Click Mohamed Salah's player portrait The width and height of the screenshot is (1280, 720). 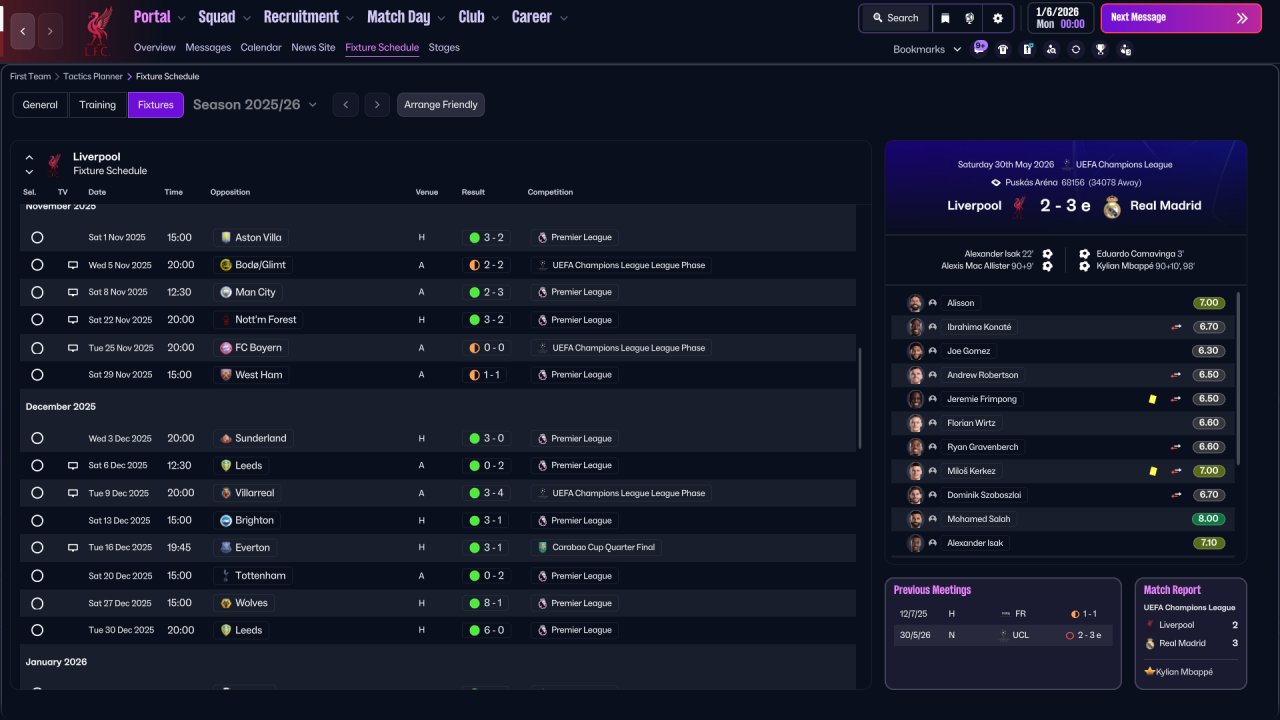click(915, 519)
